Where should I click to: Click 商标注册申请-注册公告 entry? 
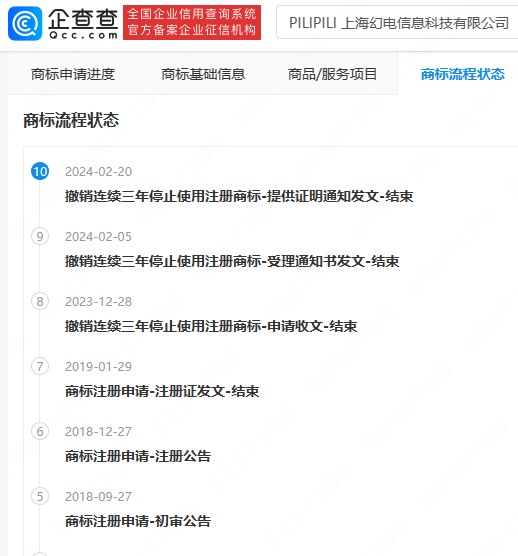point(138,456)
